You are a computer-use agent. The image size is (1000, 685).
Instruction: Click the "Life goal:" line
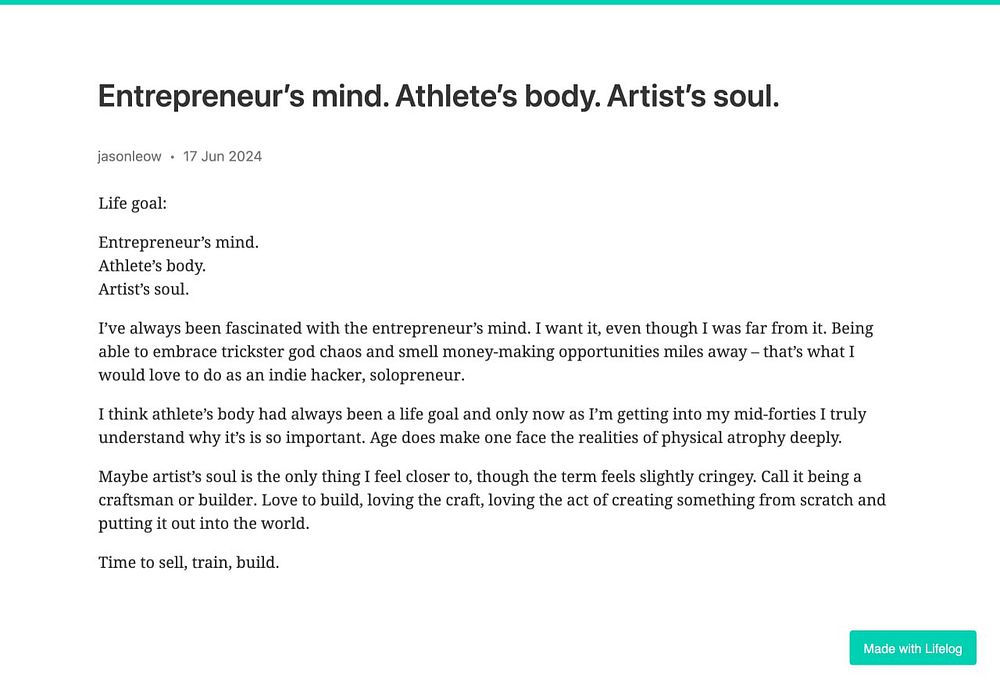(132, 203)
